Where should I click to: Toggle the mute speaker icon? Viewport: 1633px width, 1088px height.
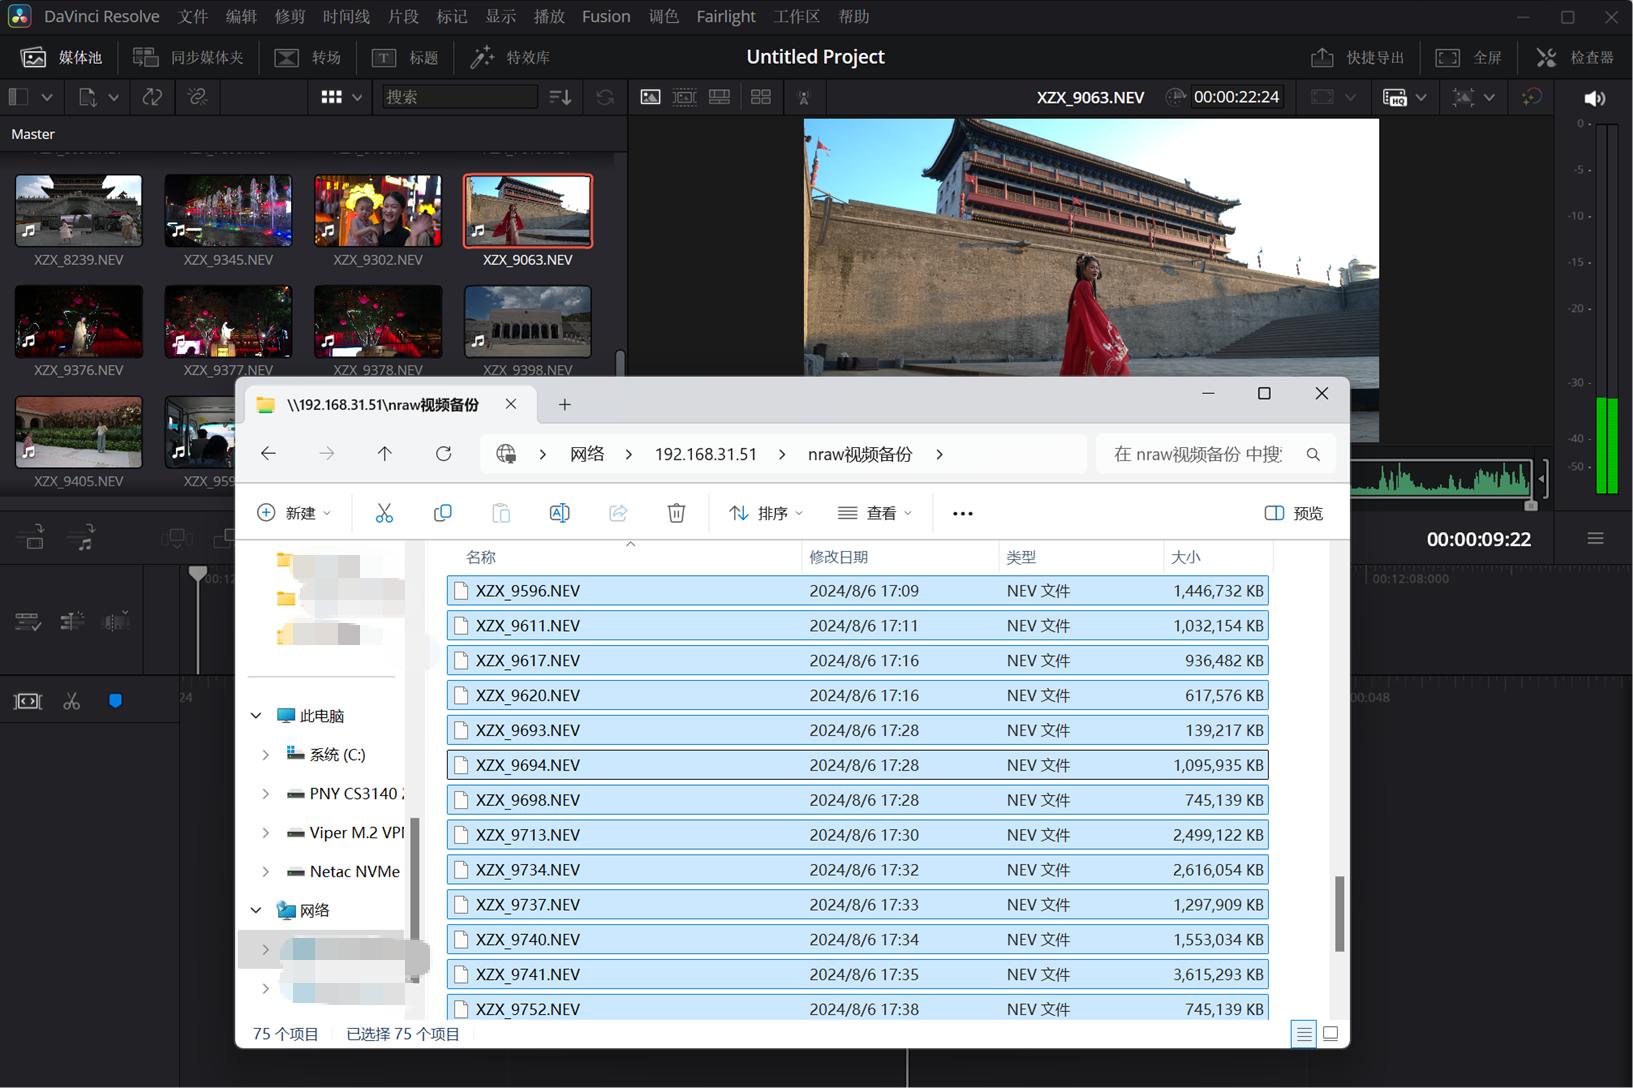click(1594, 97)
